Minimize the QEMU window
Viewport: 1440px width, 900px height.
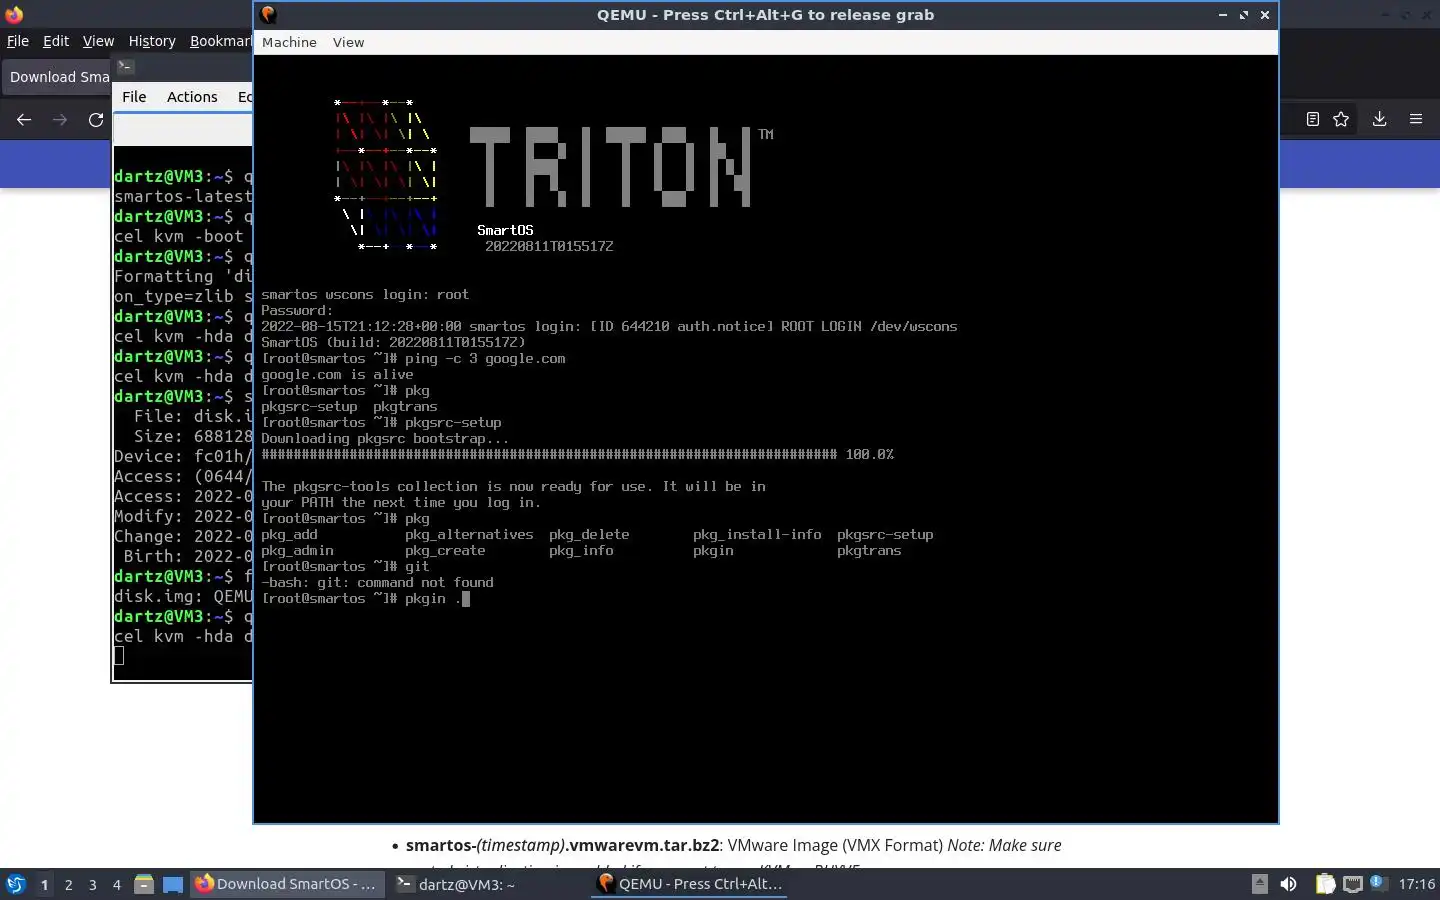1222,15
